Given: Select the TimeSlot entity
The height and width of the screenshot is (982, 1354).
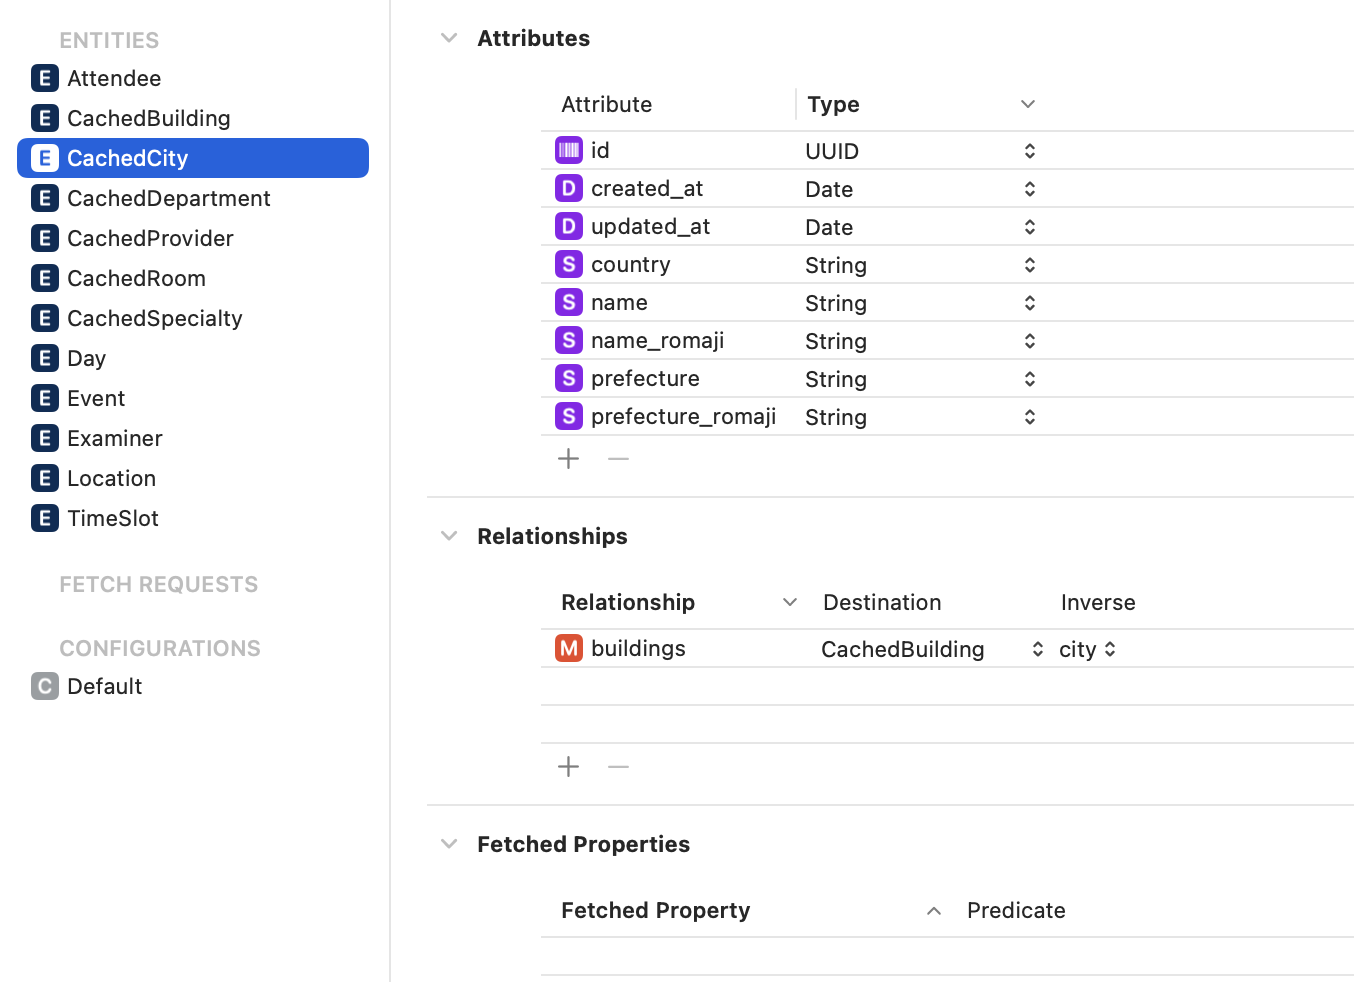Looking at the screenshot, I should [x=113, y=519].
